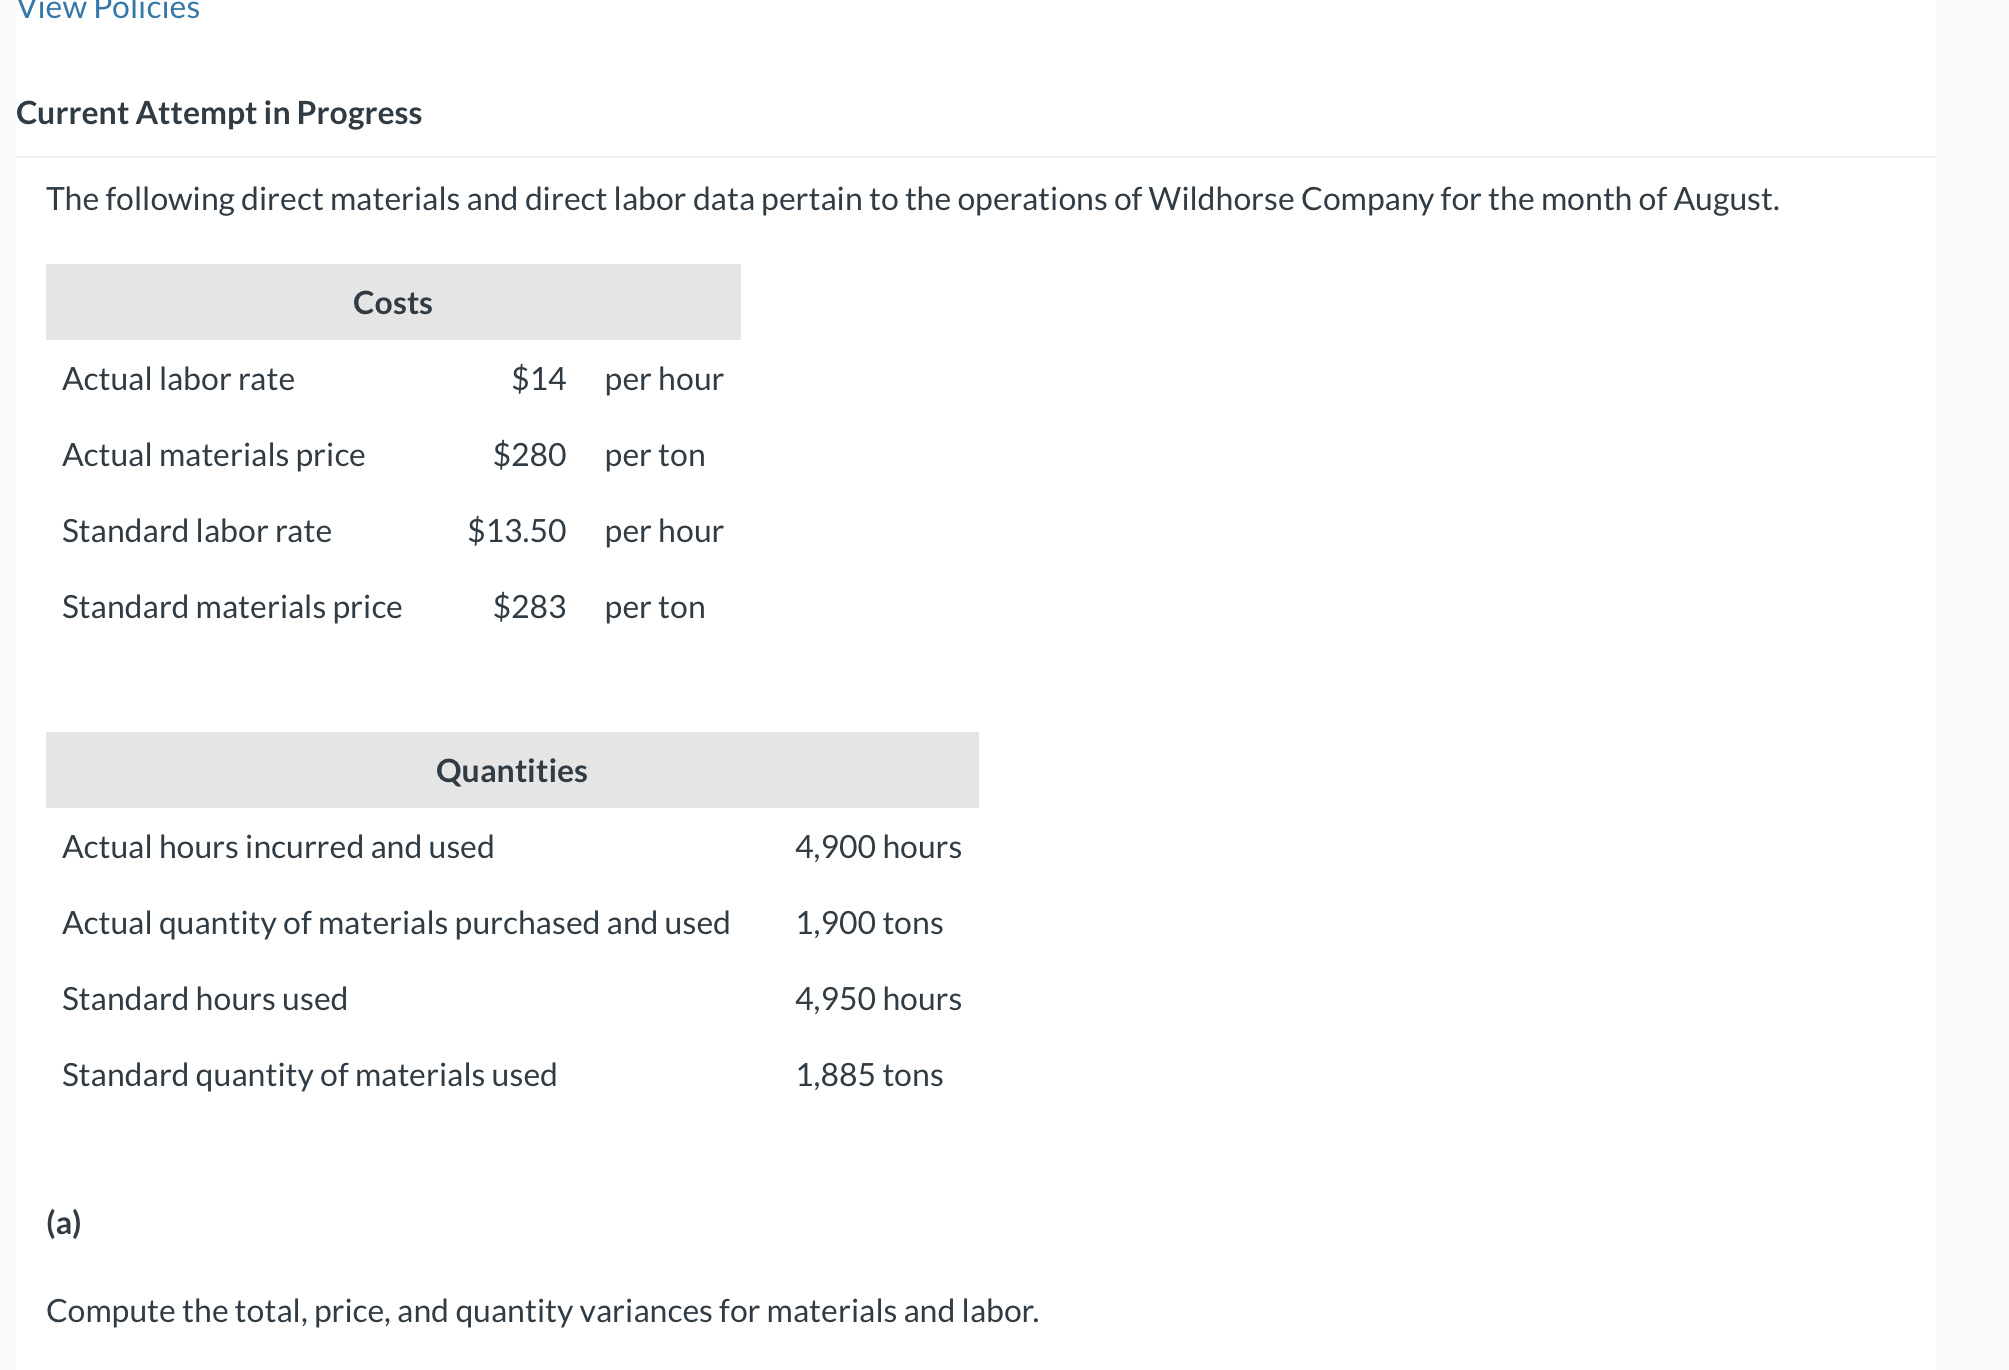Click the Standard labor rate row
This screenshot has width=2009, height=1370.
[196, 531]
